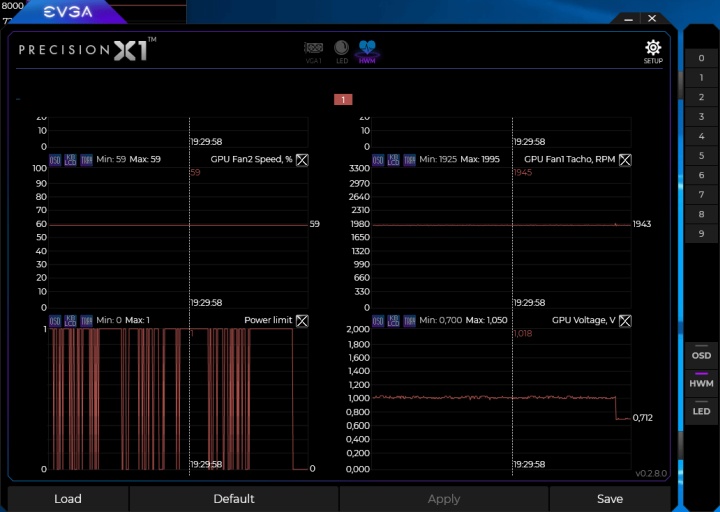
Task: Click the Load button
Action: click(68, 499)
